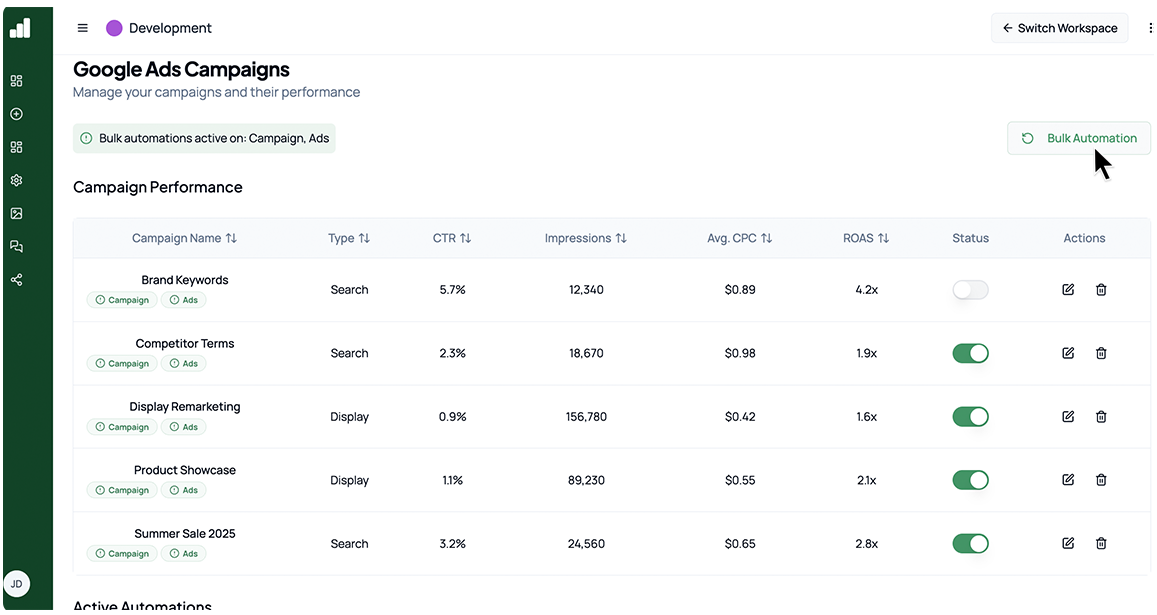Select the Display Remarketing campaign name
The height and width of the screenshot is (615, 1157).
pos(184,407)
